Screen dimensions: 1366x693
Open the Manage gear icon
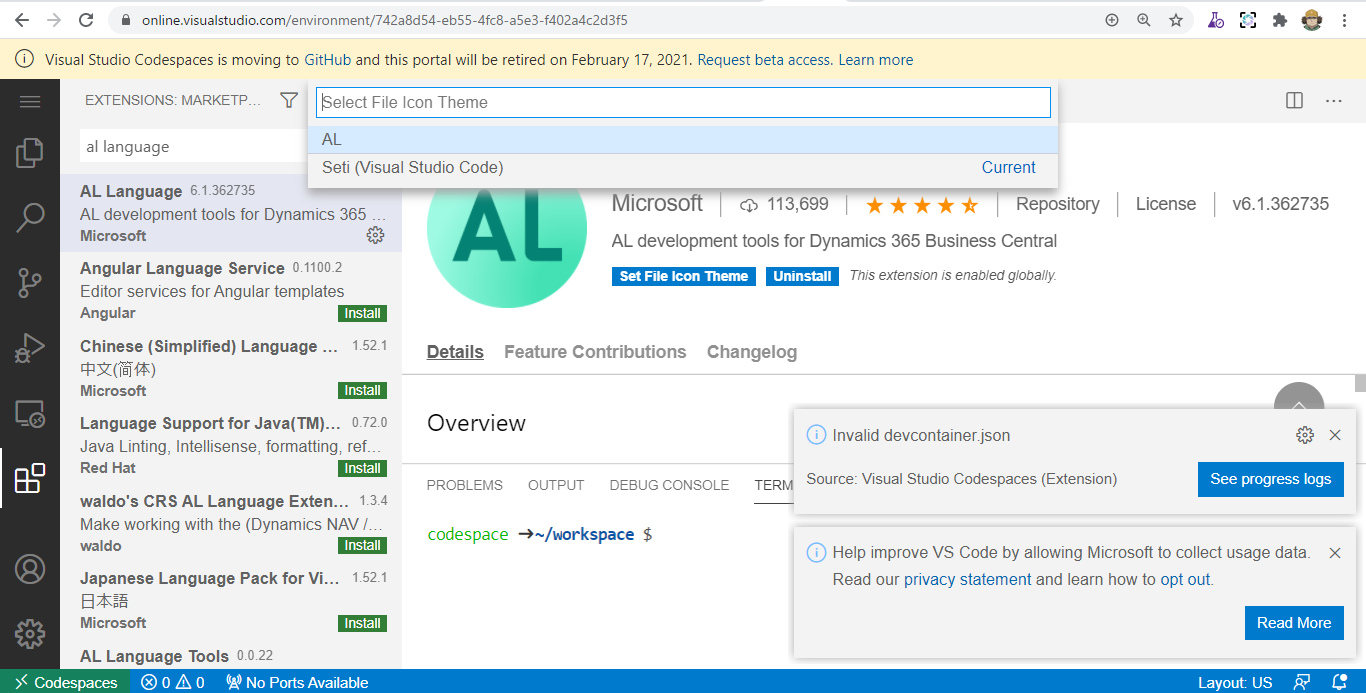(30, 633)
